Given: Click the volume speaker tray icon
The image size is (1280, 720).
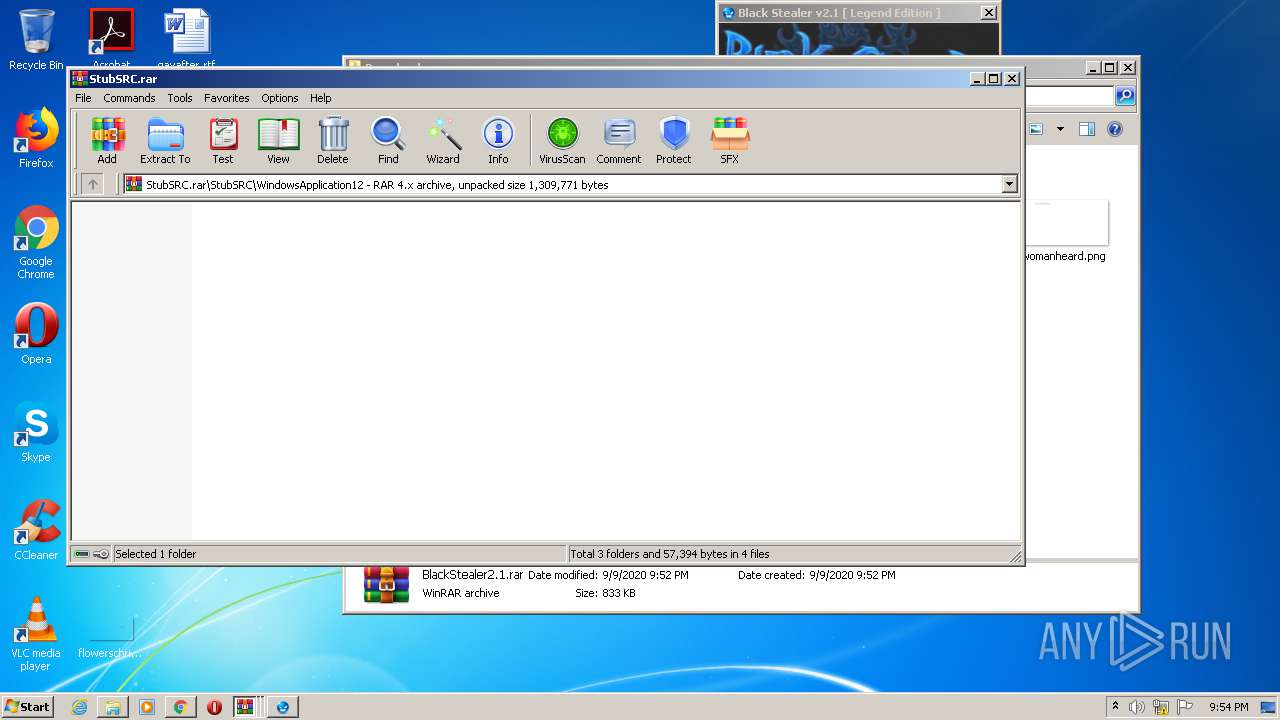Looking at the screenshot, I should [x=1137, y=707].
